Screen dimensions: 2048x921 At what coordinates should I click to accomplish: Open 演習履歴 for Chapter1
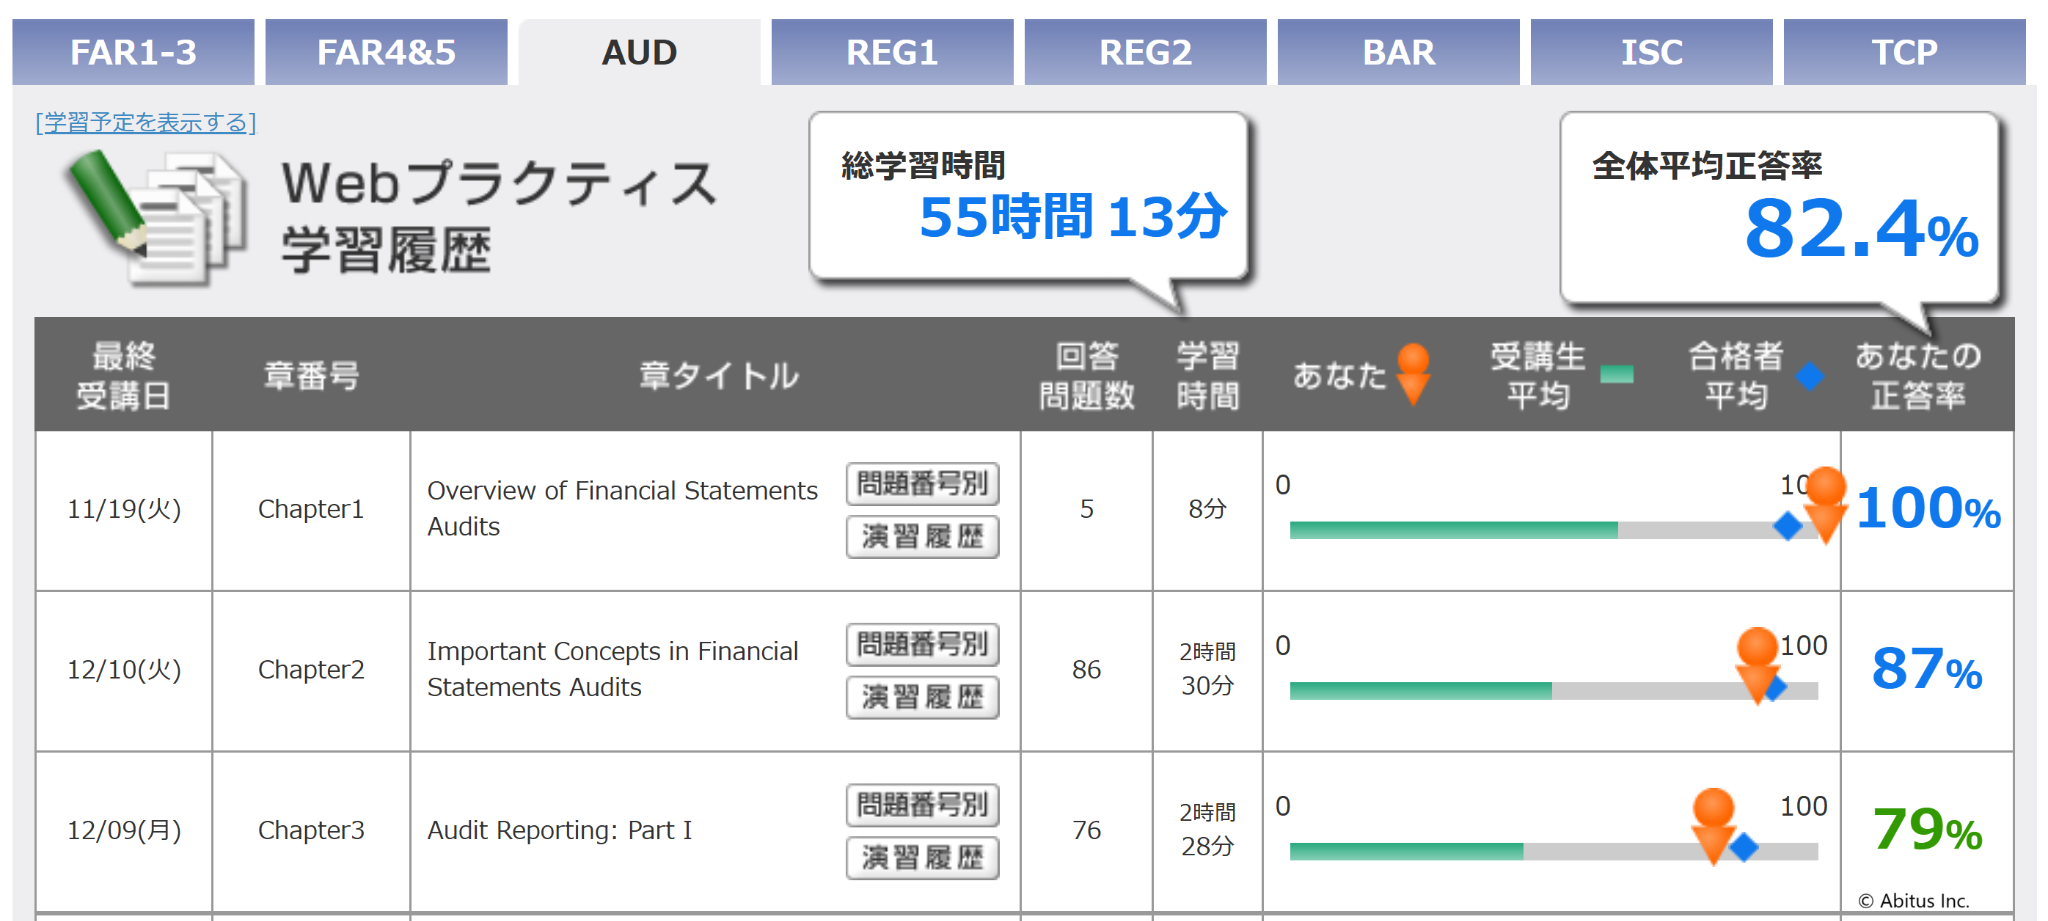pos(922,537)
